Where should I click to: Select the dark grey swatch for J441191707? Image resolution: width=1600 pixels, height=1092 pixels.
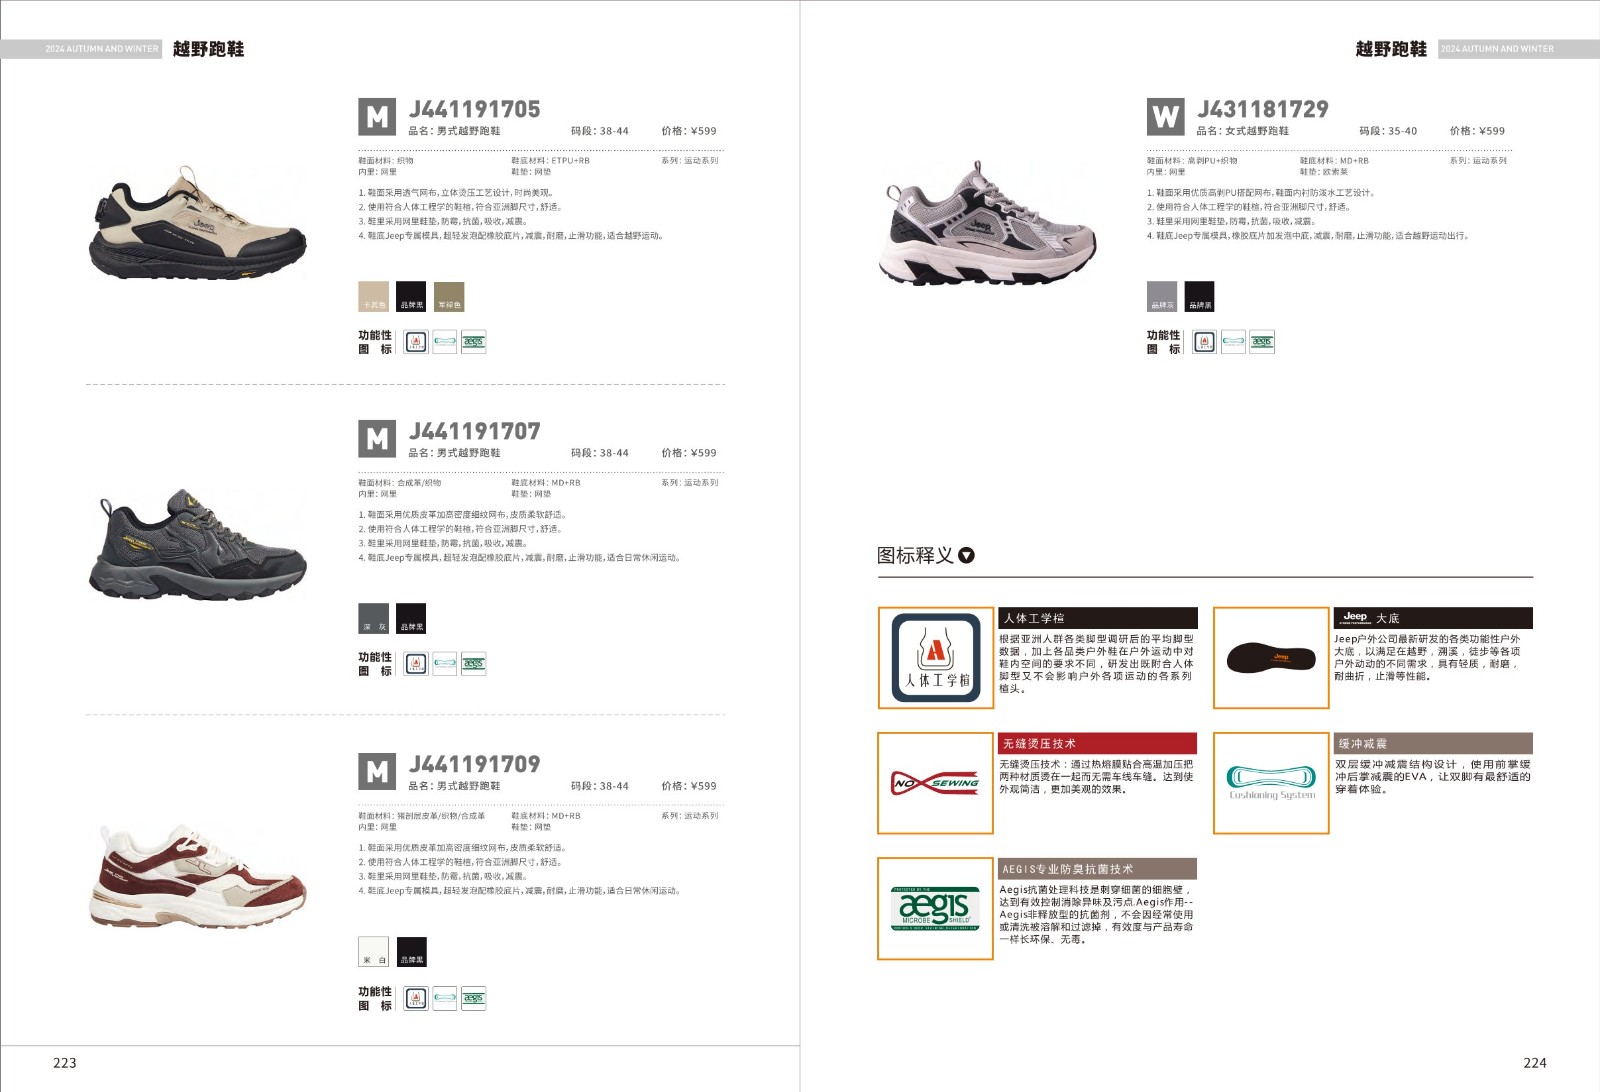tap(373, 619)
